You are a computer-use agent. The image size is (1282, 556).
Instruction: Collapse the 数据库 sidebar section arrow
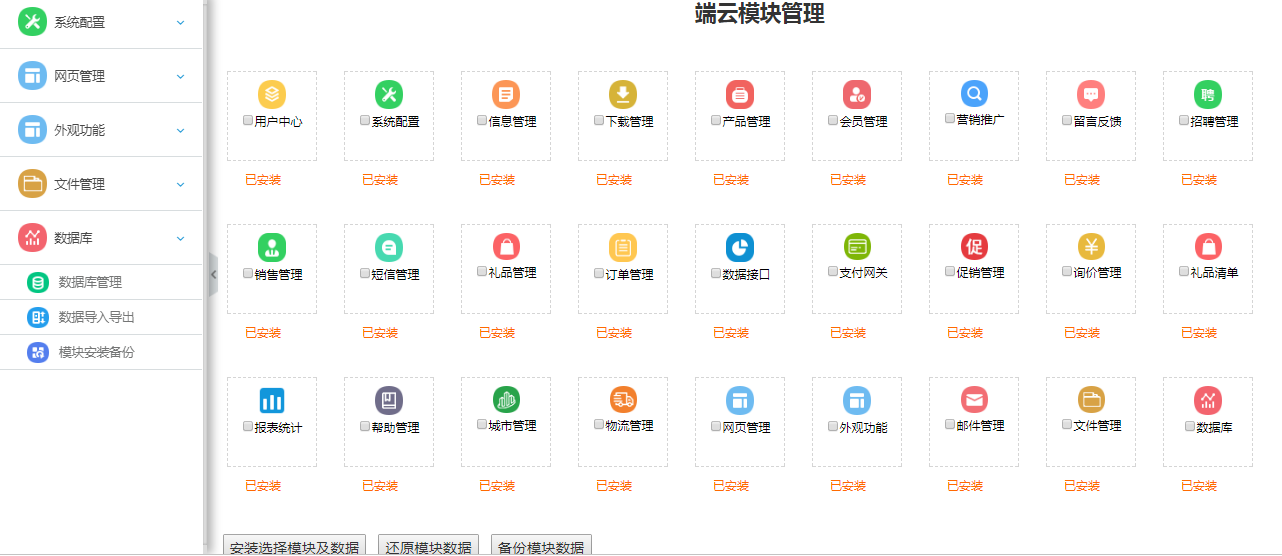coord(181,238)
